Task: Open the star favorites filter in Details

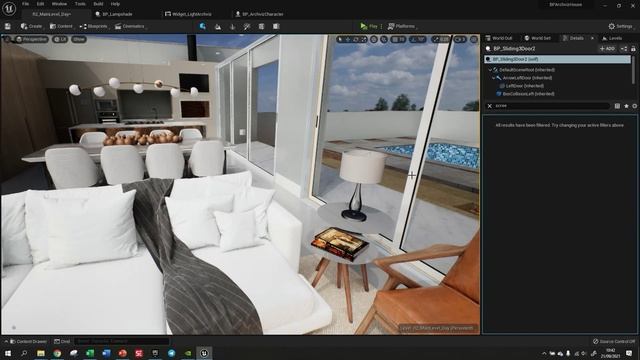Action: tap(626, 106)
